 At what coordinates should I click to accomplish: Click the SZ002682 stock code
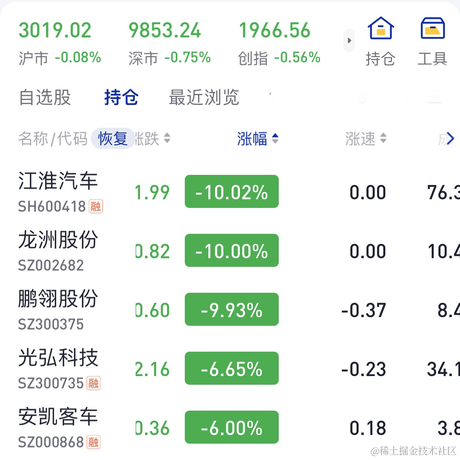point(51,265)
